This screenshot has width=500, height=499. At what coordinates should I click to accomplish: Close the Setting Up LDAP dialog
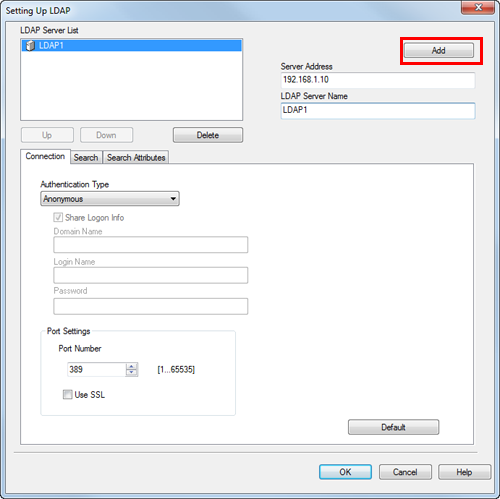[478, 7]
